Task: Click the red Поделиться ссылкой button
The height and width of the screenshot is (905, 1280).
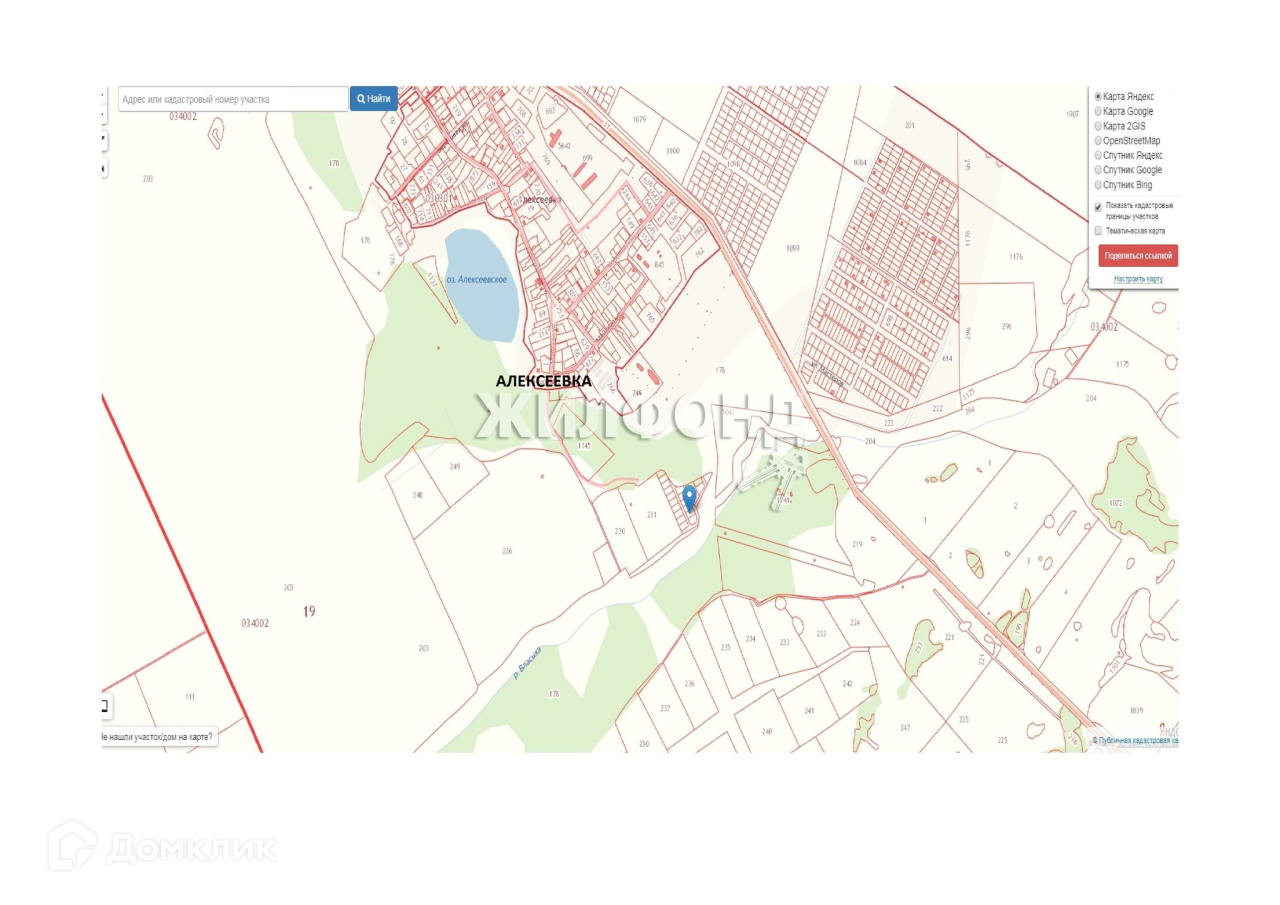Action: pyautogui.click(x=1138, y=256)
